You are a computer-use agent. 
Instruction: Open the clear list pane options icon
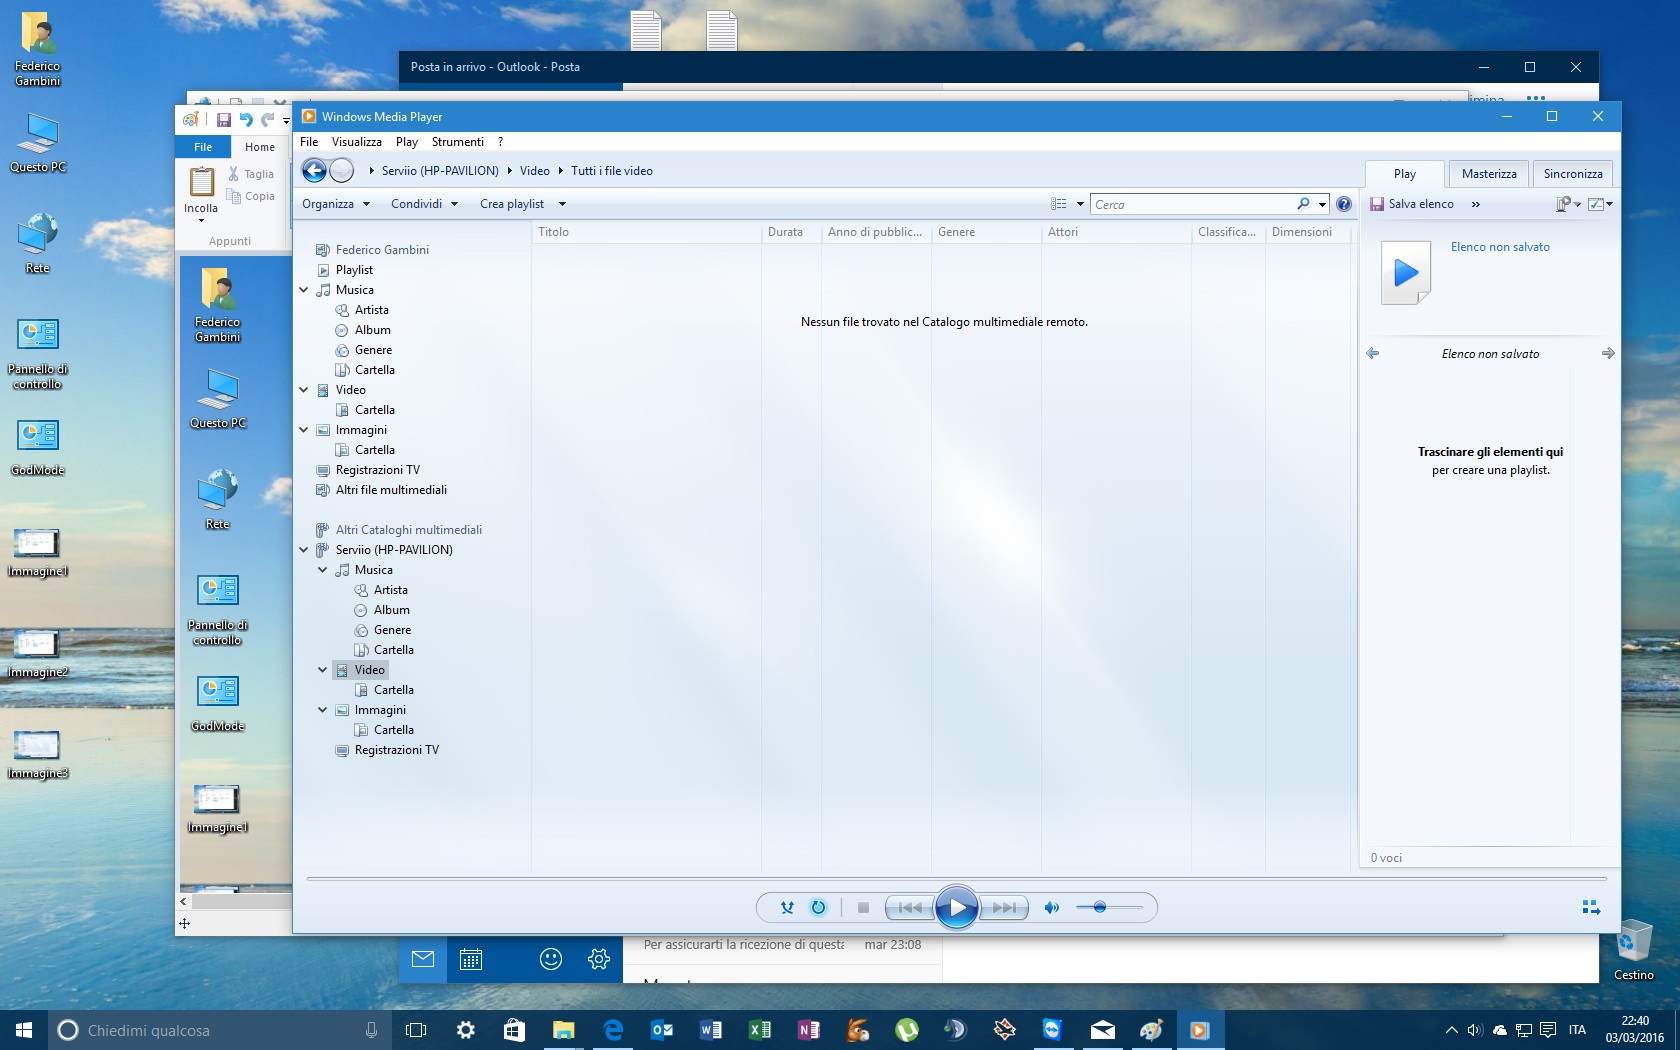[x=1567, y=204]
